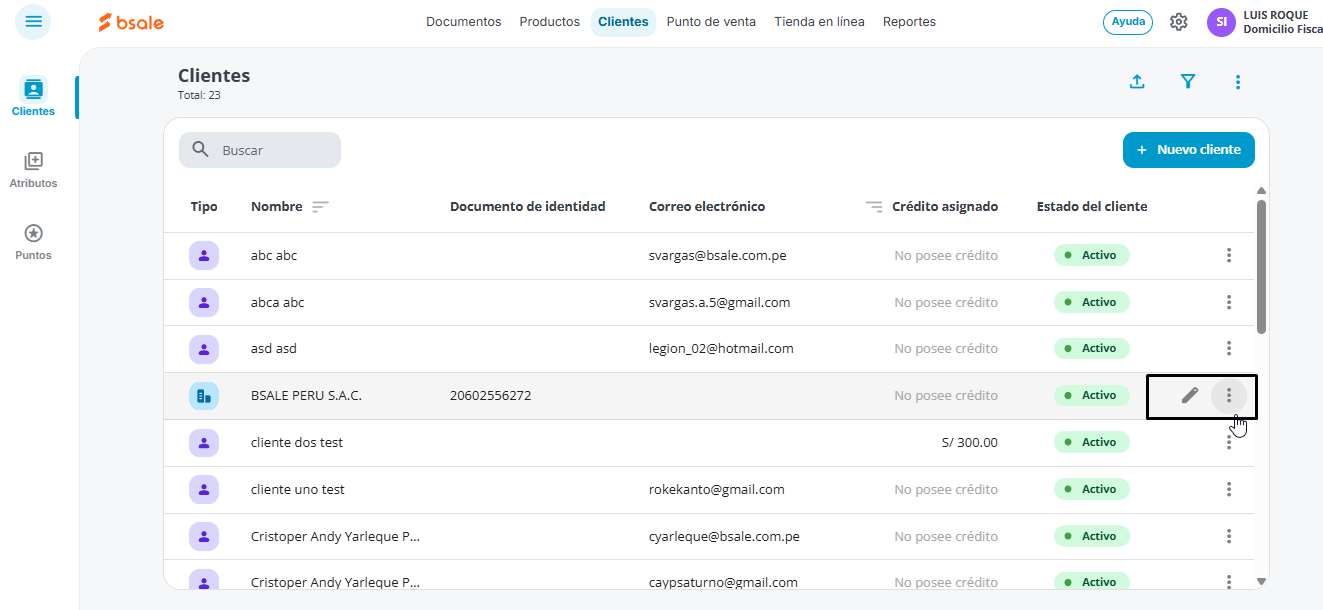
Task: Open options menu for BSALE PERU S.A.C.
Action: (x=1229, y=395)
